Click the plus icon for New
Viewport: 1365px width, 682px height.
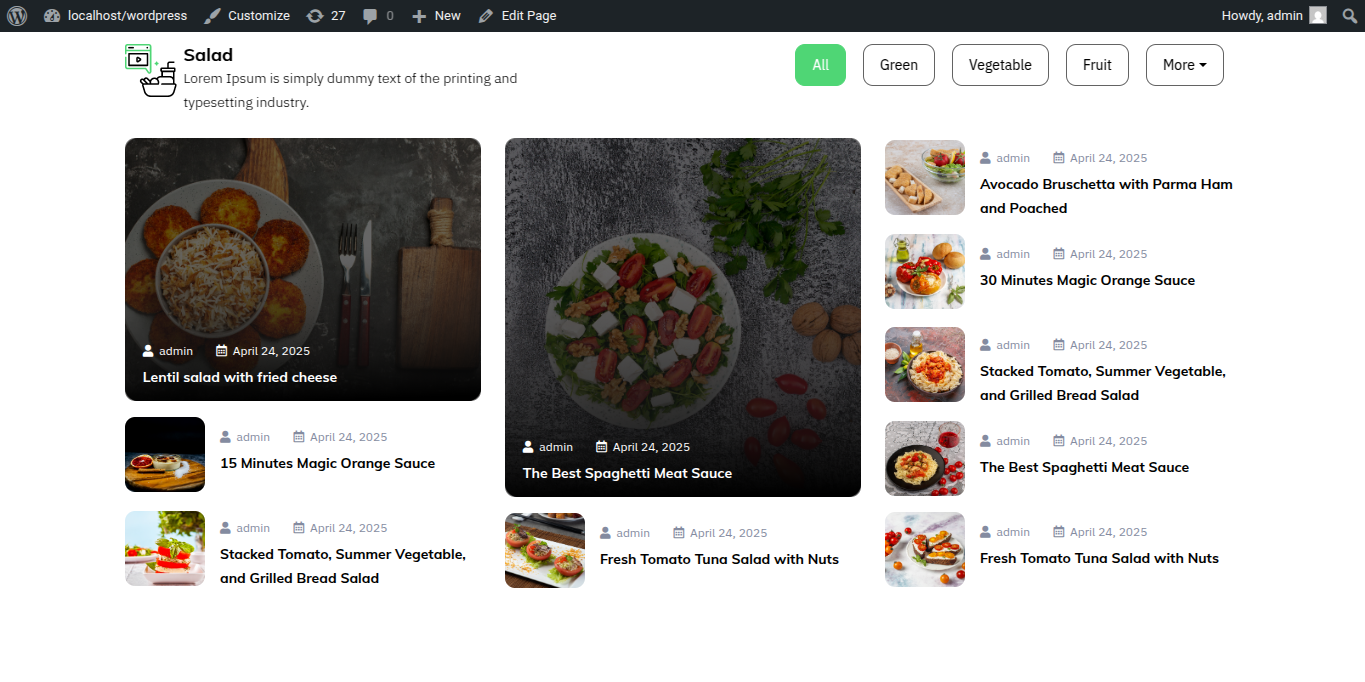(x=419, y=16)
